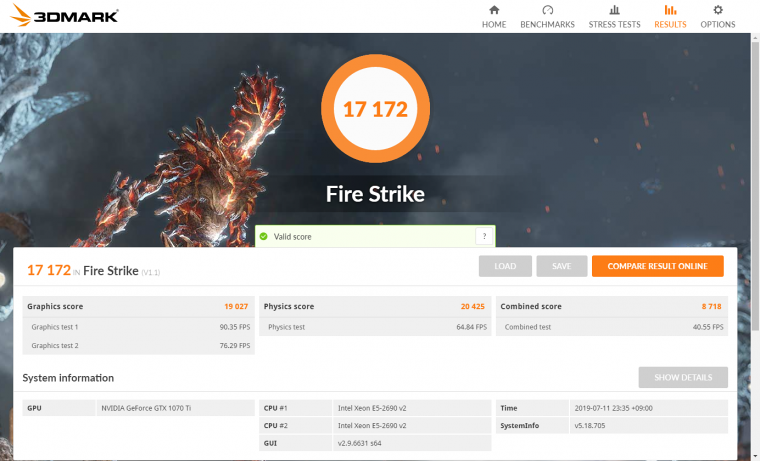760x461 pixels.
Task: Click the SystemInfo version v5.18.705
Action: [589, 426]
